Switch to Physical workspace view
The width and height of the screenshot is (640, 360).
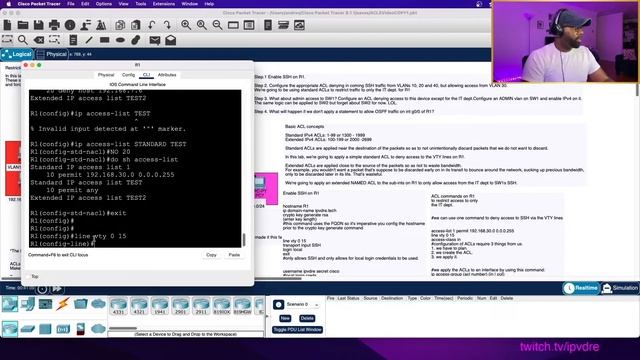[51, 54]
